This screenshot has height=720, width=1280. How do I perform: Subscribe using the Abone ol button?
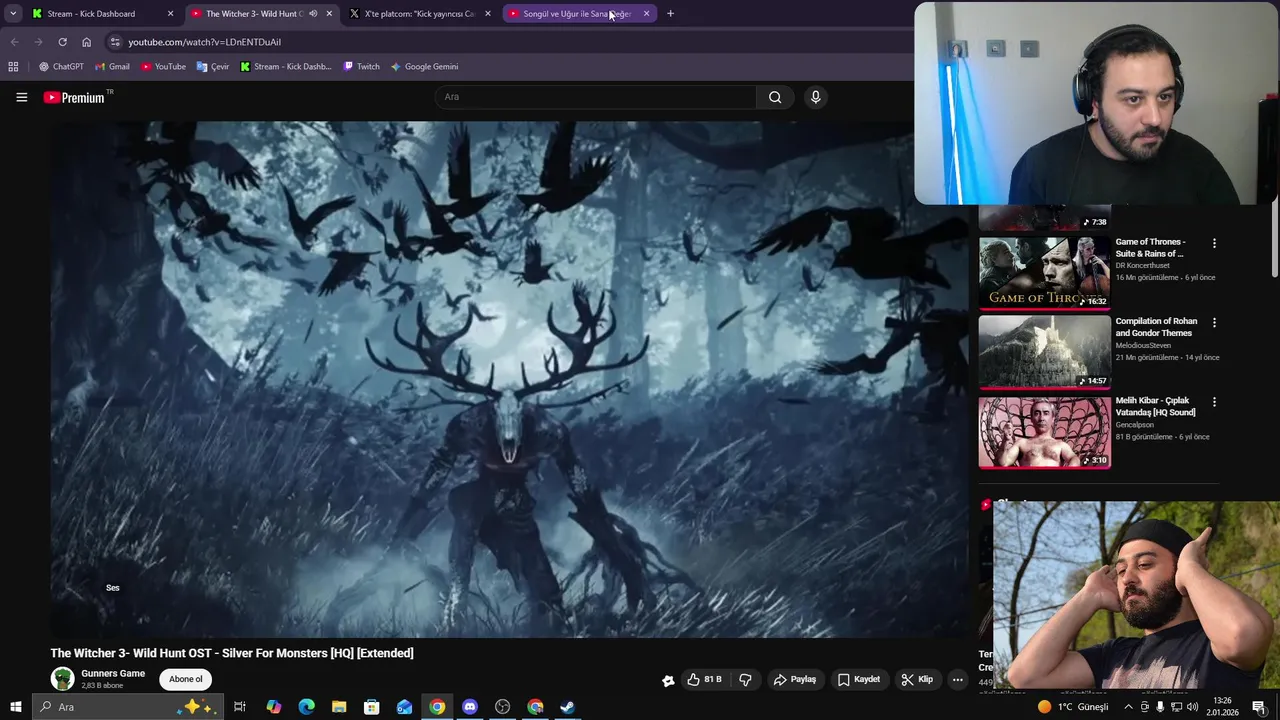click(185, 679)
